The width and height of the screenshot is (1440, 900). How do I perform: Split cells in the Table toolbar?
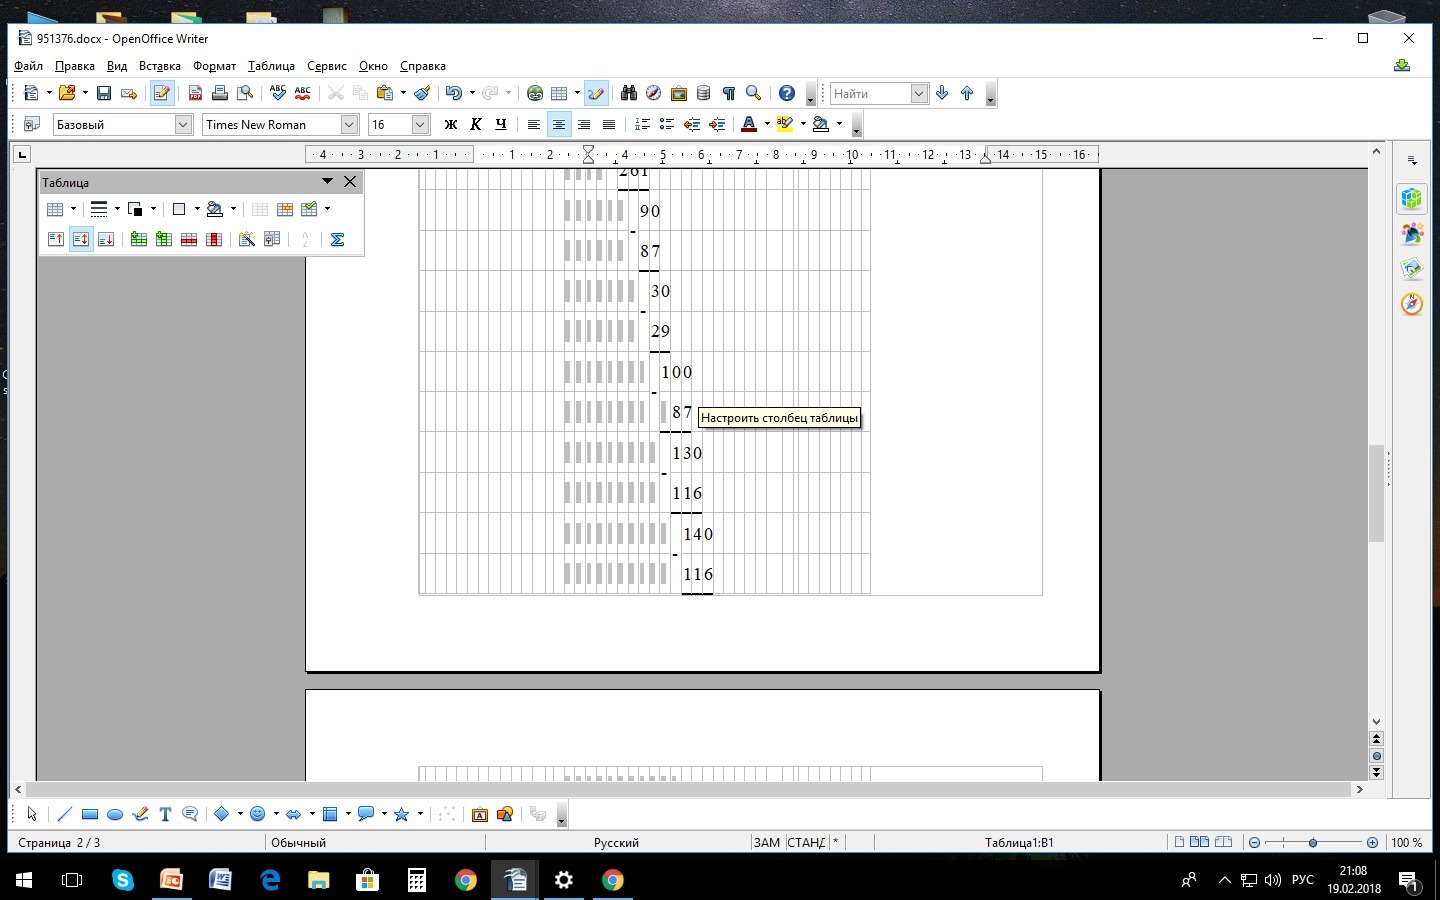click(x=285, y=209)
